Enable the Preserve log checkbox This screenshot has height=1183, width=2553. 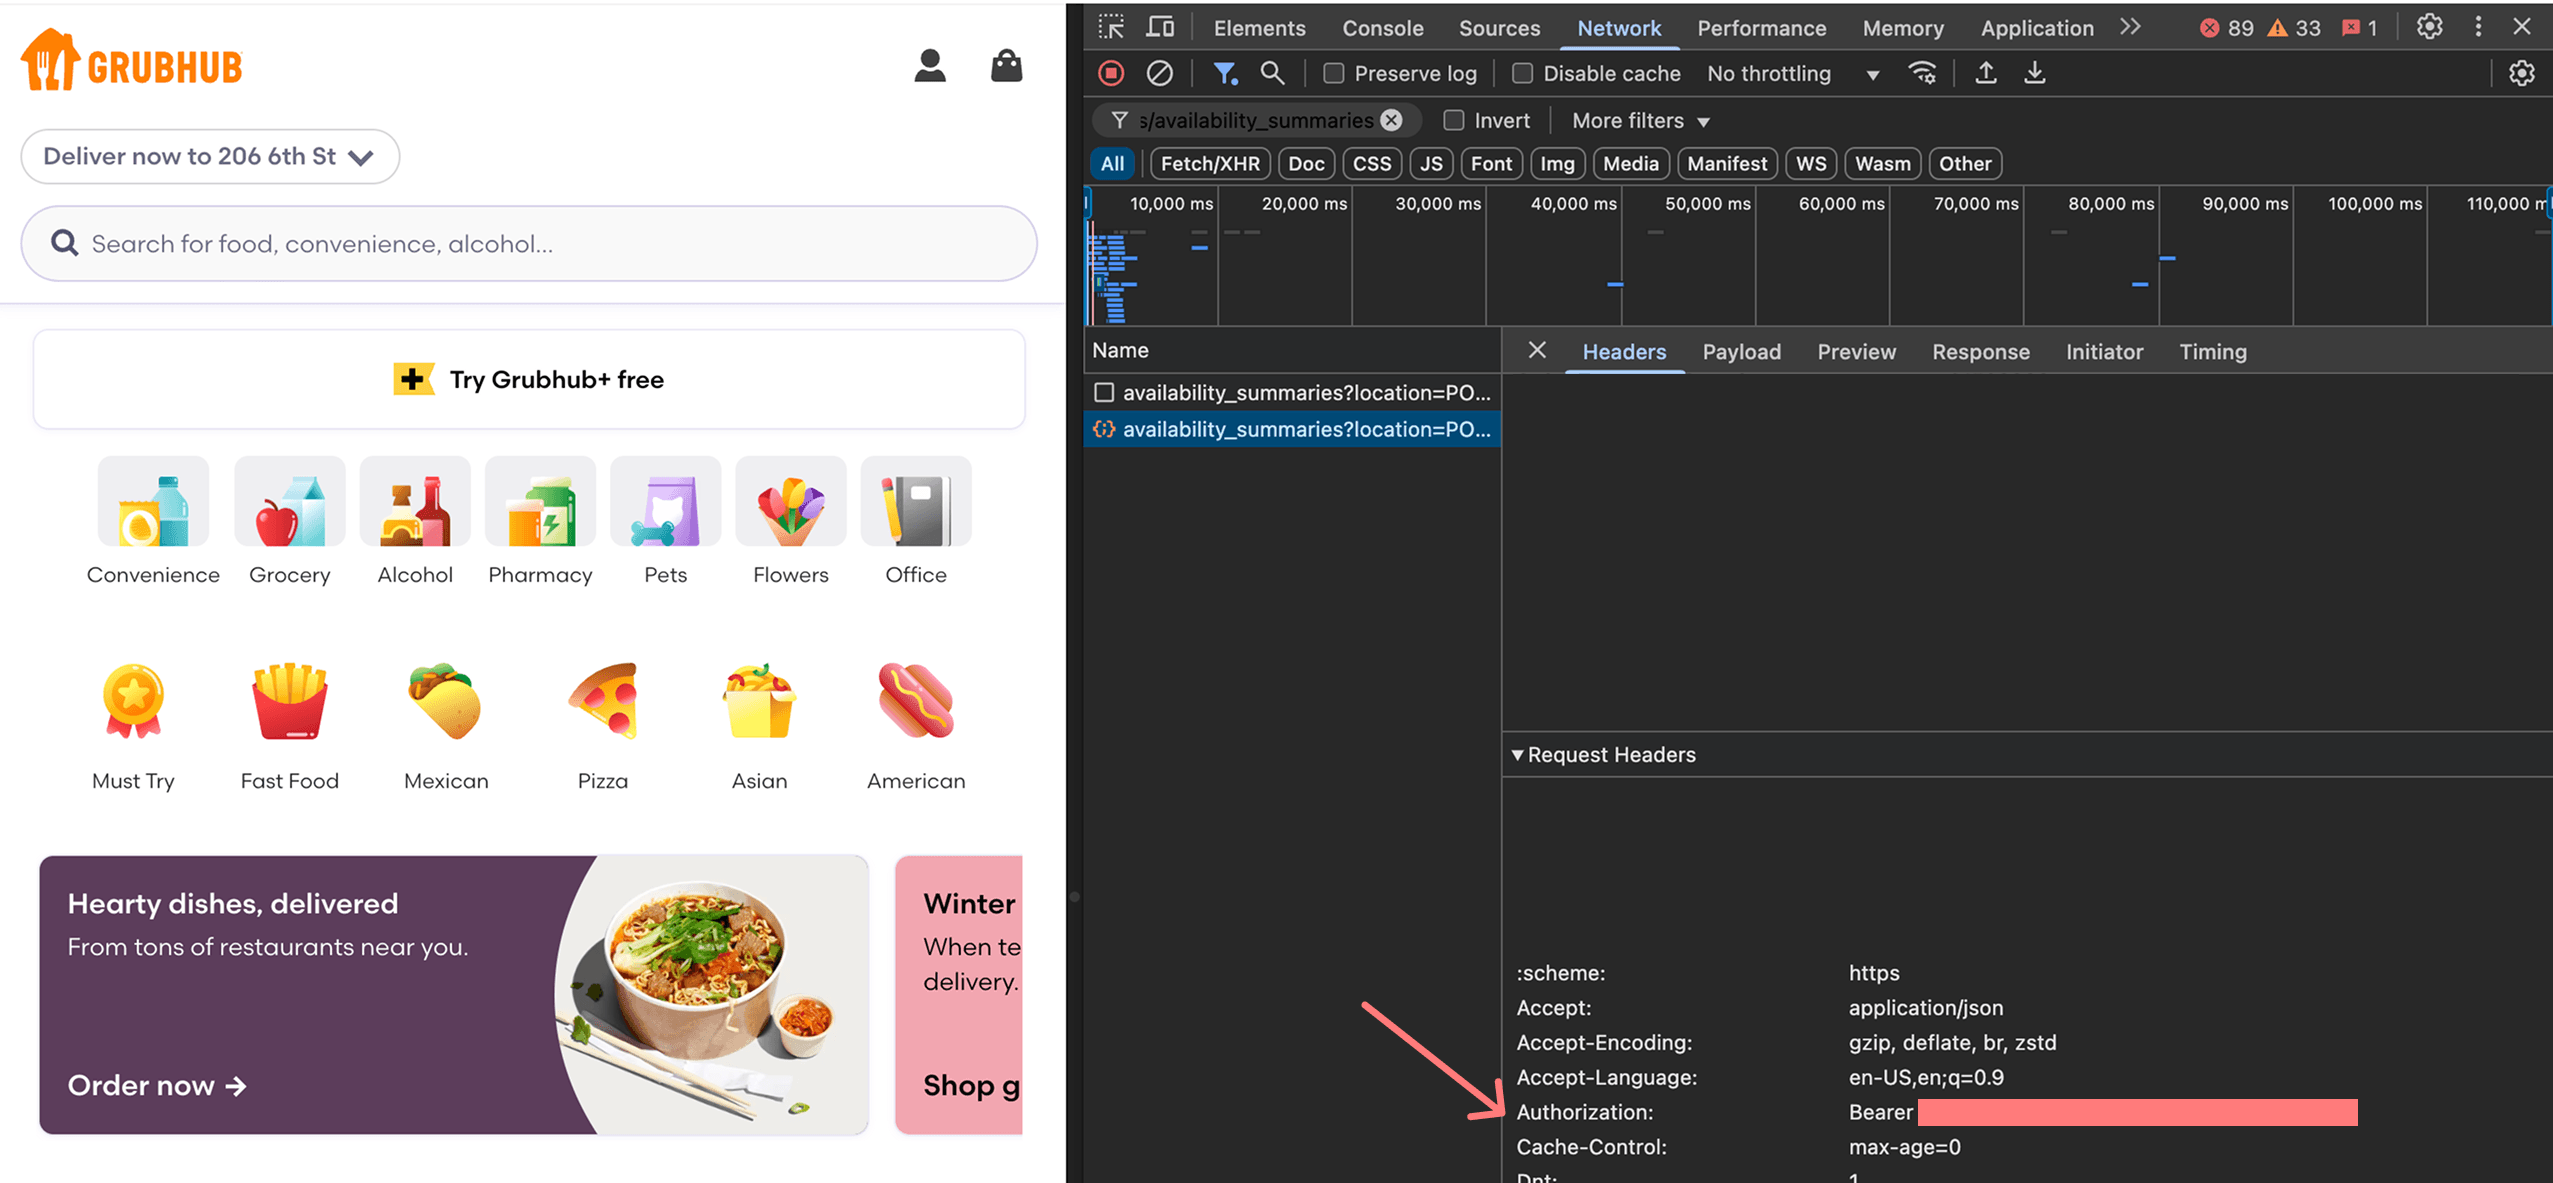1333,73
